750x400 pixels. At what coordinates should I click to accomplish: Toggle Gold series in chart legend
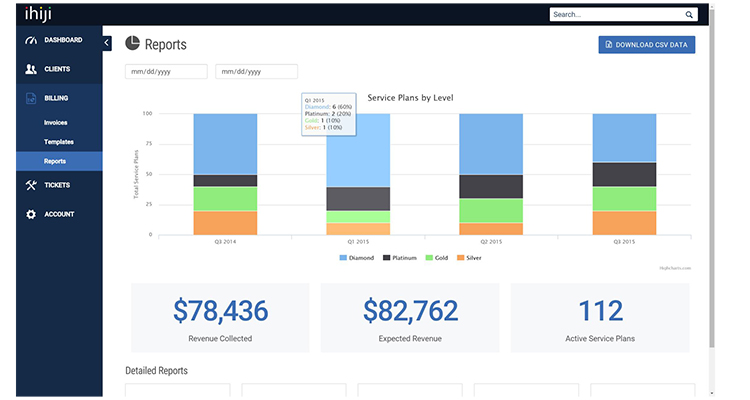[x=437, y=258]
